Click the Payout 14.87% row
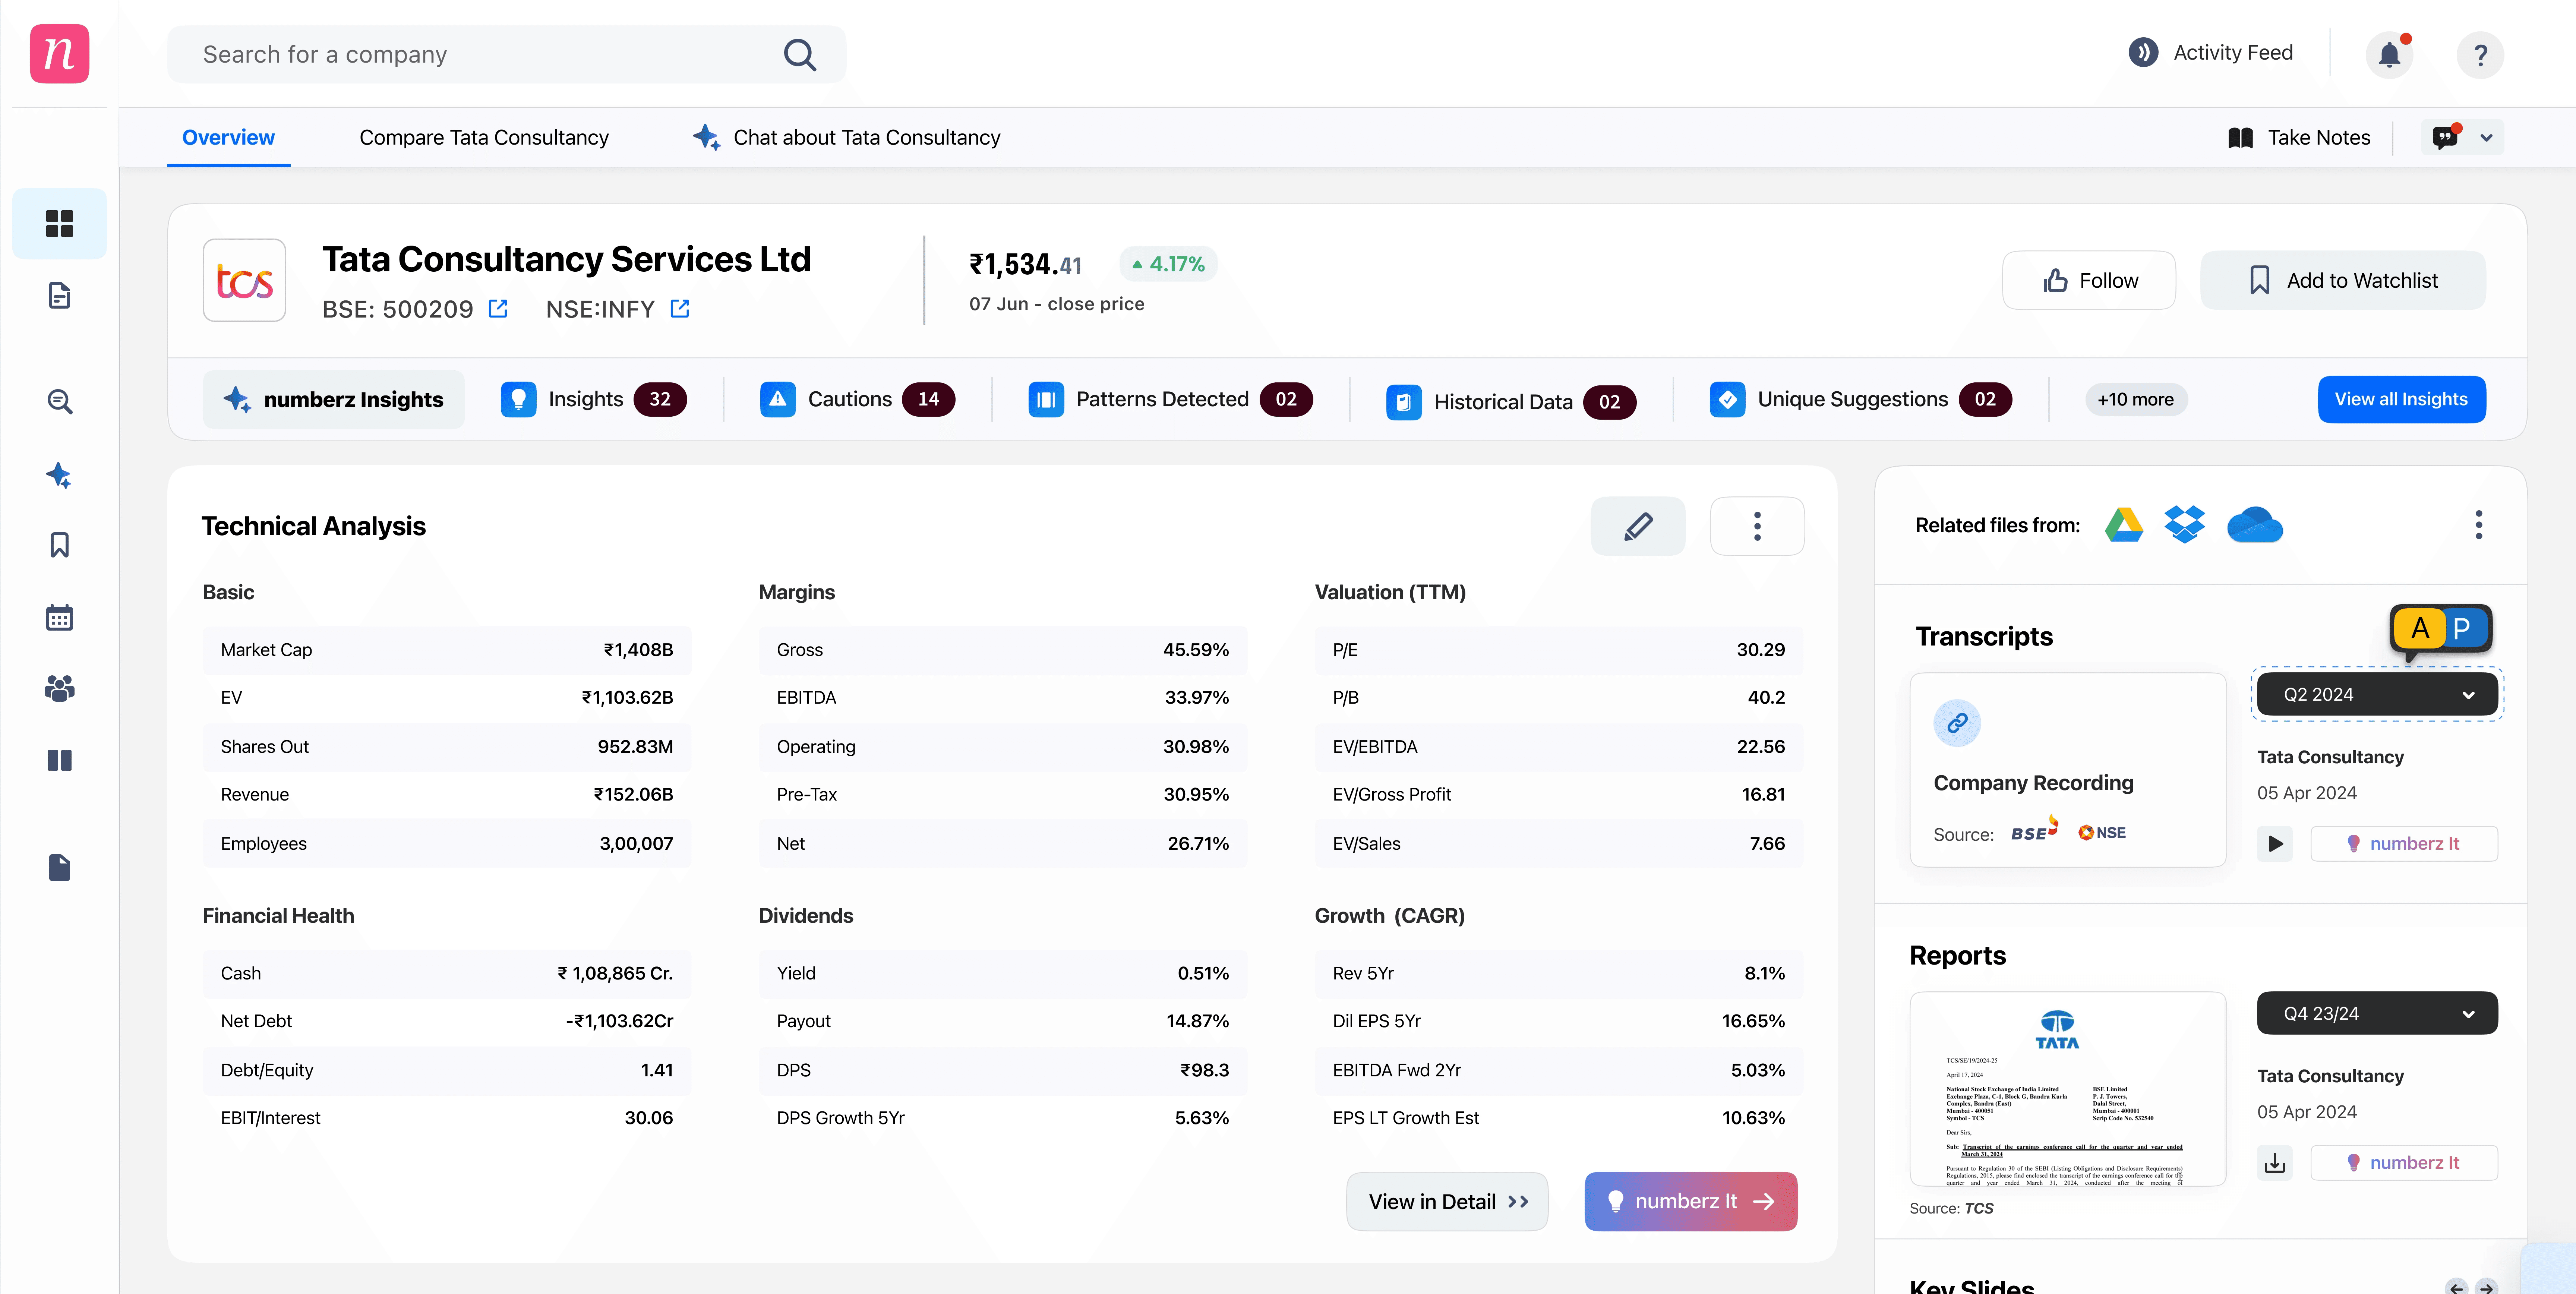The image size is (2576, 1294). pyautogui.click(x=1002, y=1021)
